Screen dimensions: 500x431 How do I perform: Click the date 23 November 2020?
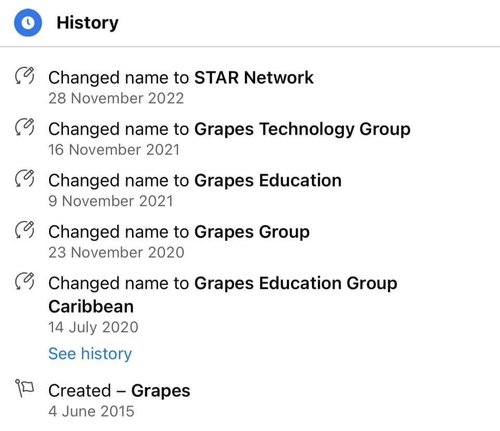[x=116, y=252]
